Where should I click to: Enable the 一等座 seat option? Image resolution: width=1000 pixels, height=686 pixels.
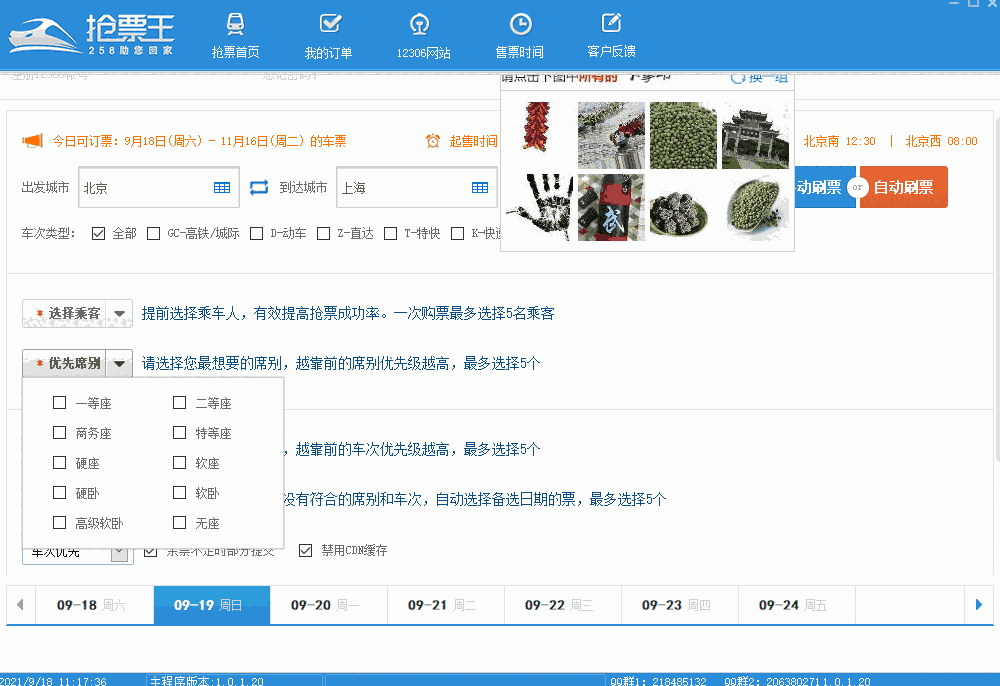[x=59, y=402]
